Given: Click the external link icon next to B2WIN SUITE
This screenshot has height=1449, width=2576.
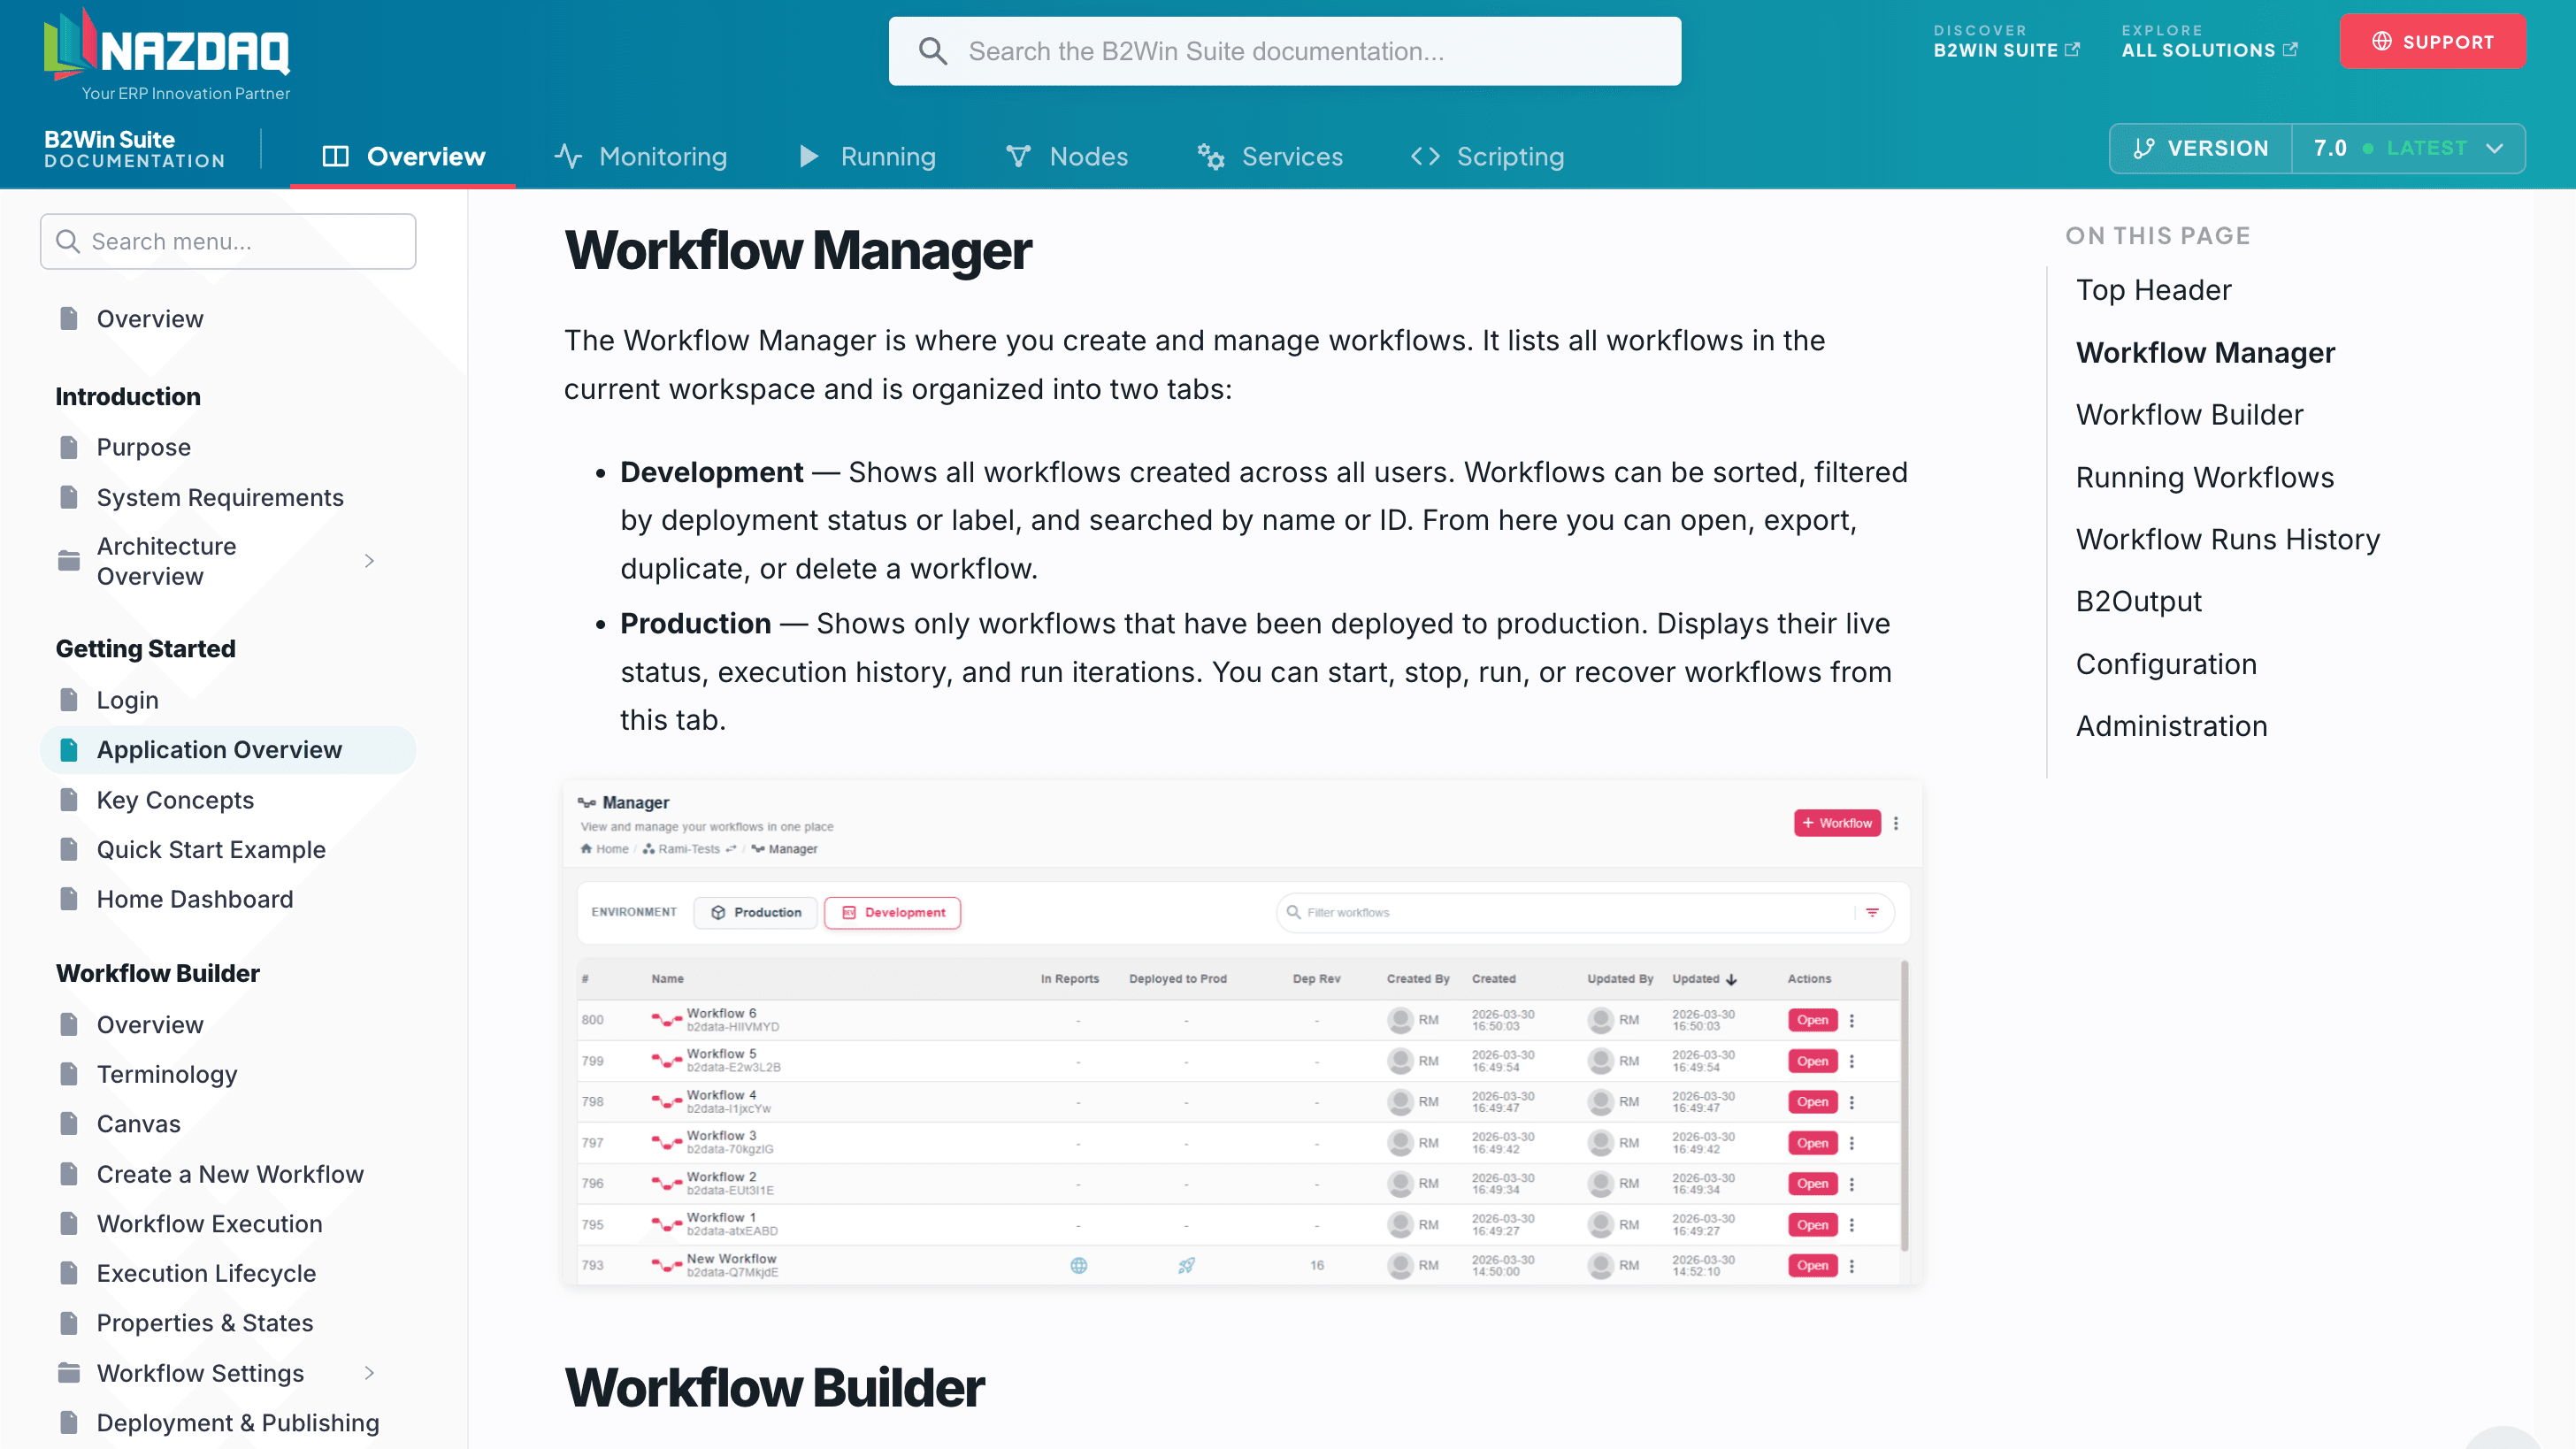Looking at the screenshot, I should pos(2072,49).
